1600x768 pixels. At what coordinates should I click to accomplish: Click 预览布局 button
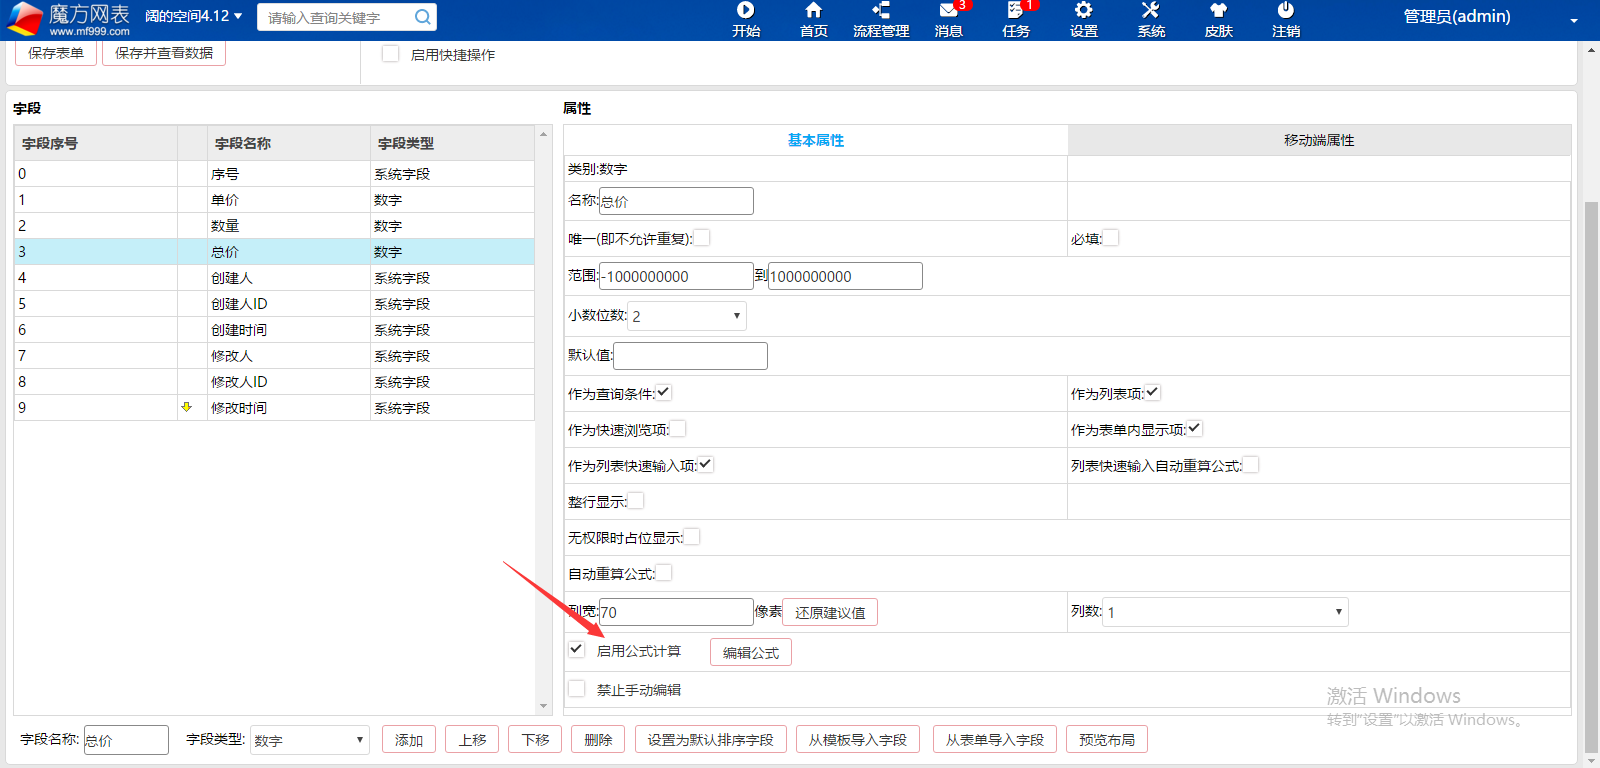click(x=1107, y=740)
